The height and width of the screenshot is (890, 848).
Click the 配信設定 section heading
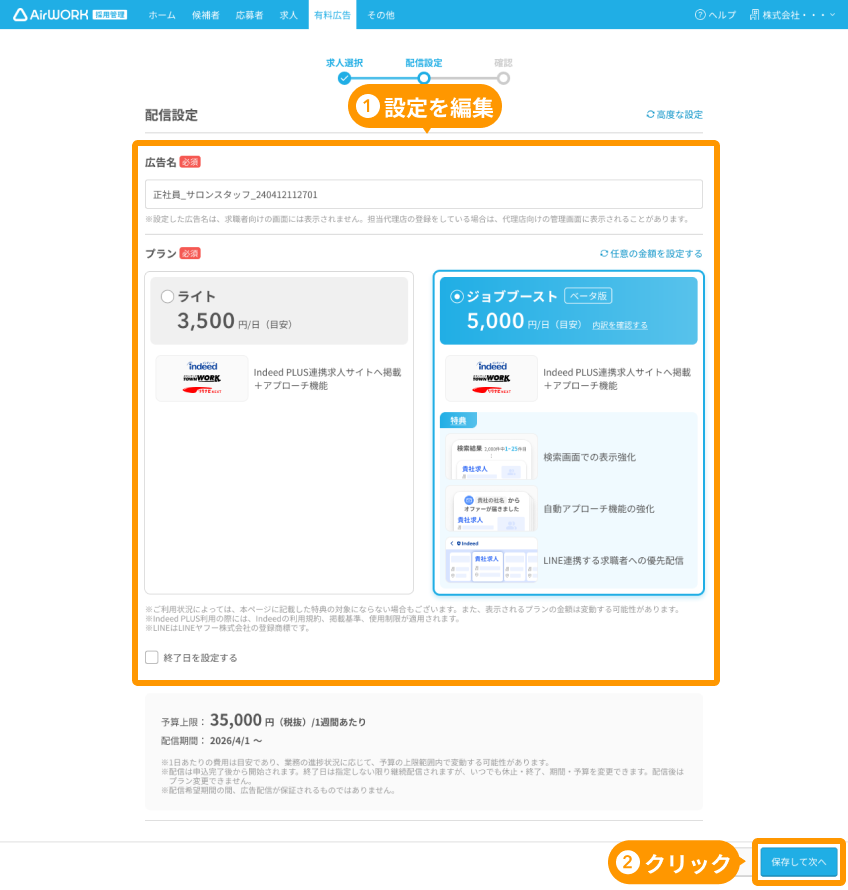[x=171, y=115]
